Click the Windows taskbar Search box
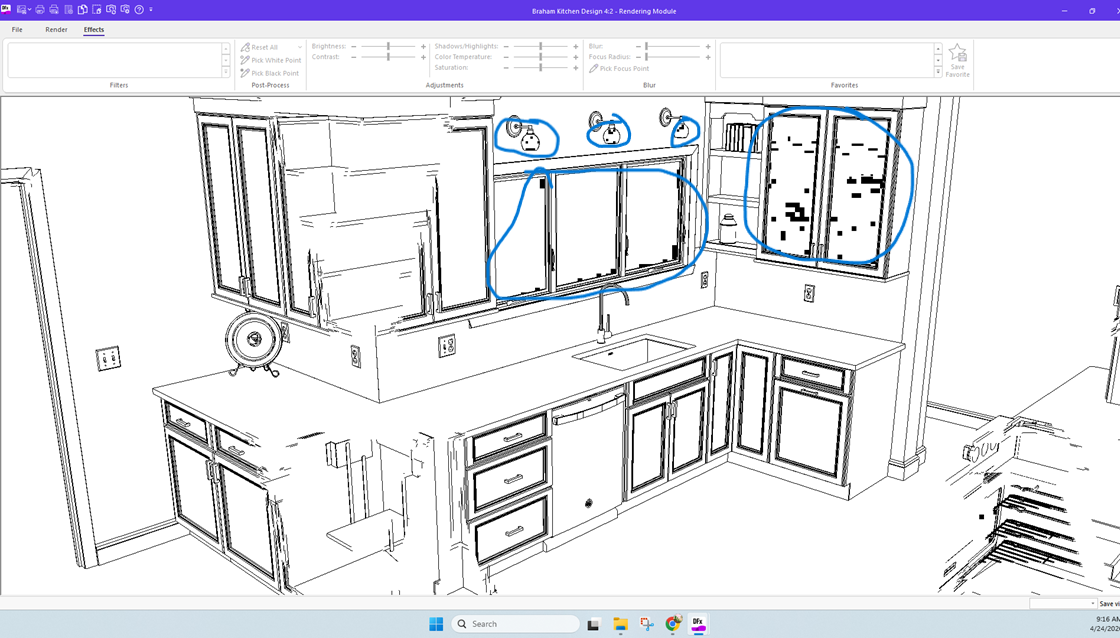Viewport: 1120px width, 638px height. pyautogui.click(x=515, y=624)
